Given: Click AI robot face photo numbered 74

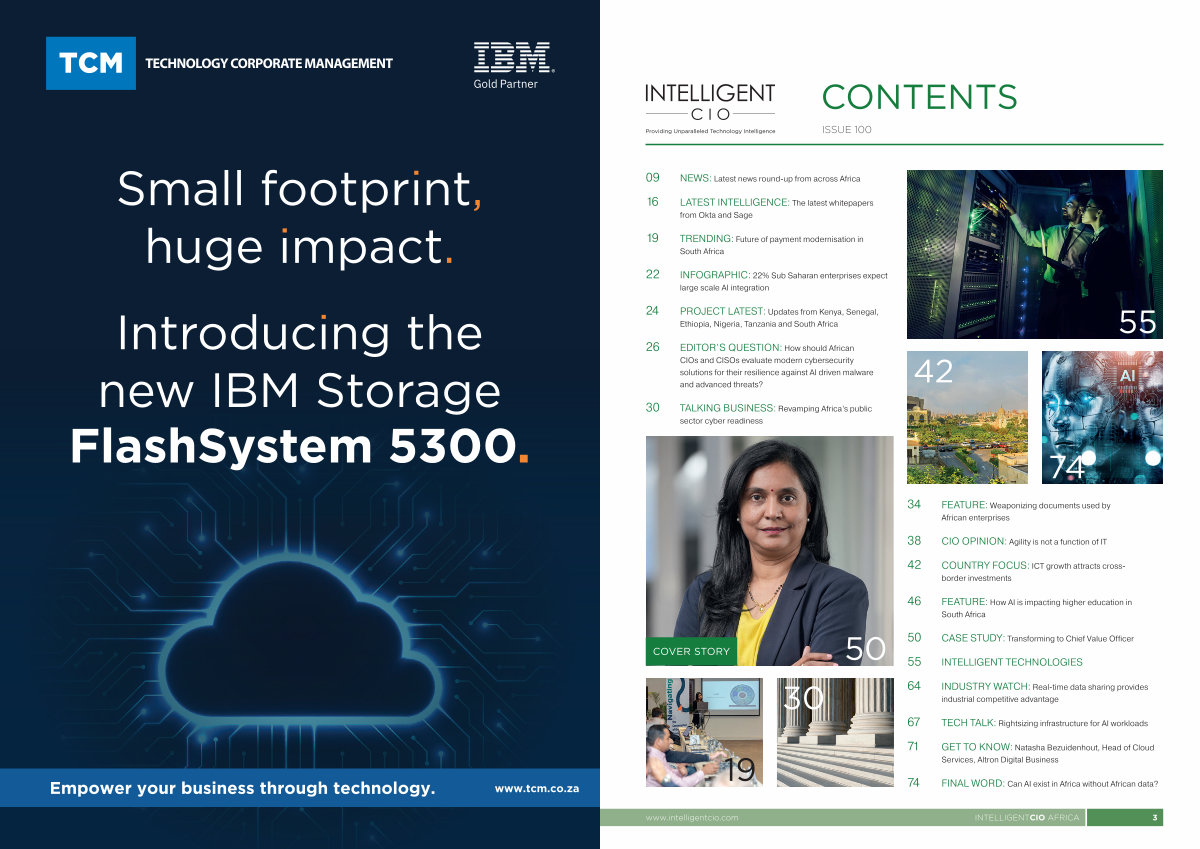Looking at the screenshot, I should [1102, 417].
